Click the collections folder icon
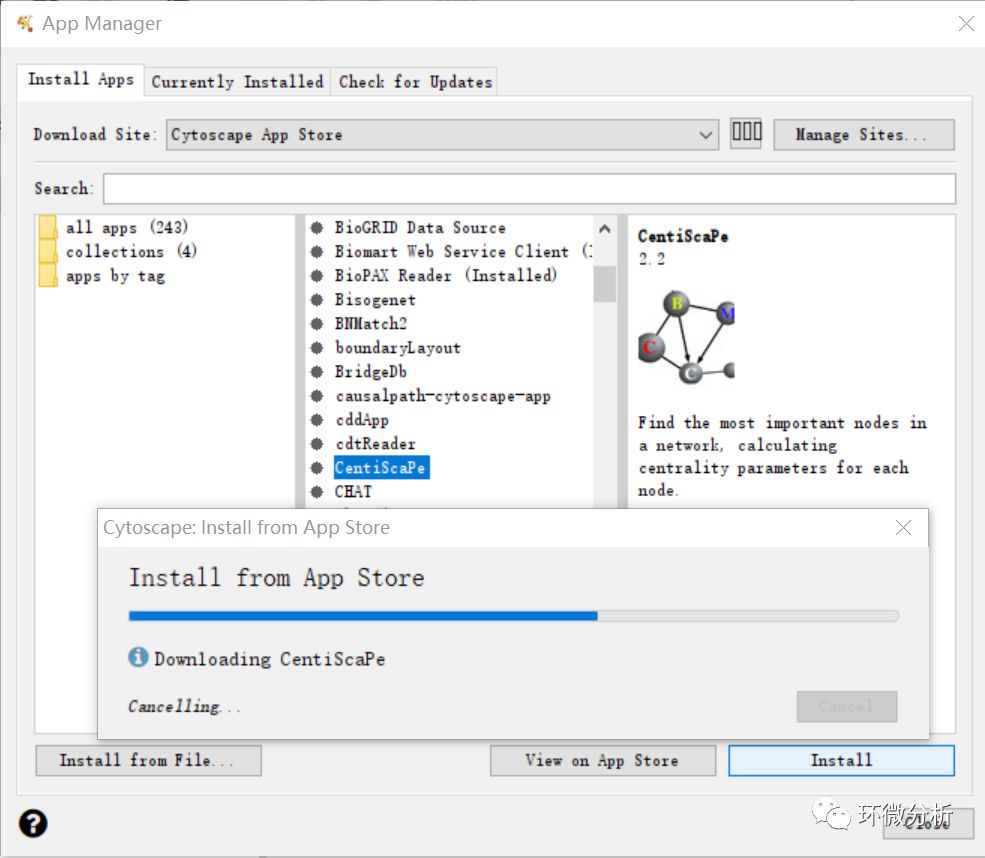Viewport: 985px width, 858px height. tap(48, 251)
